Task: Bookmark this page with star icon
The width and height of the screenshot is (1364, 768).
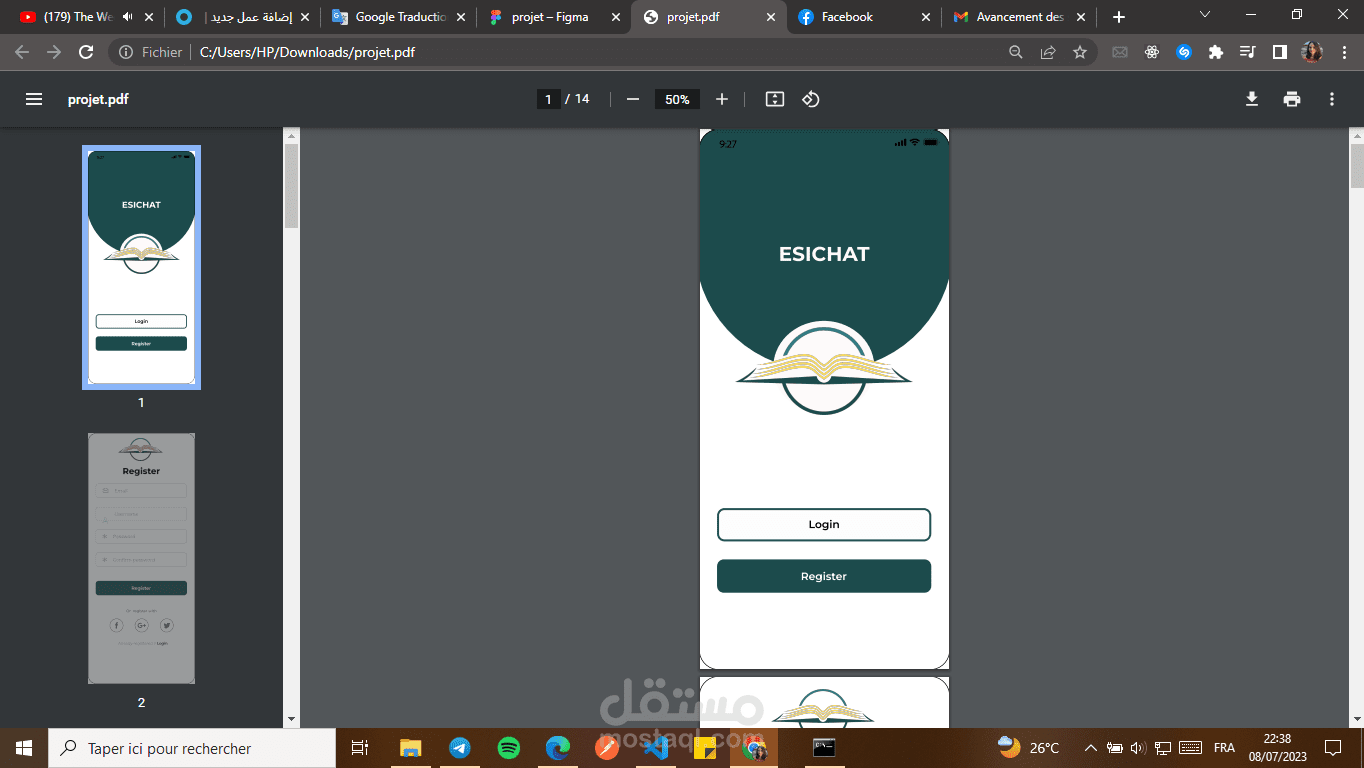Action: coord(1080,52)
